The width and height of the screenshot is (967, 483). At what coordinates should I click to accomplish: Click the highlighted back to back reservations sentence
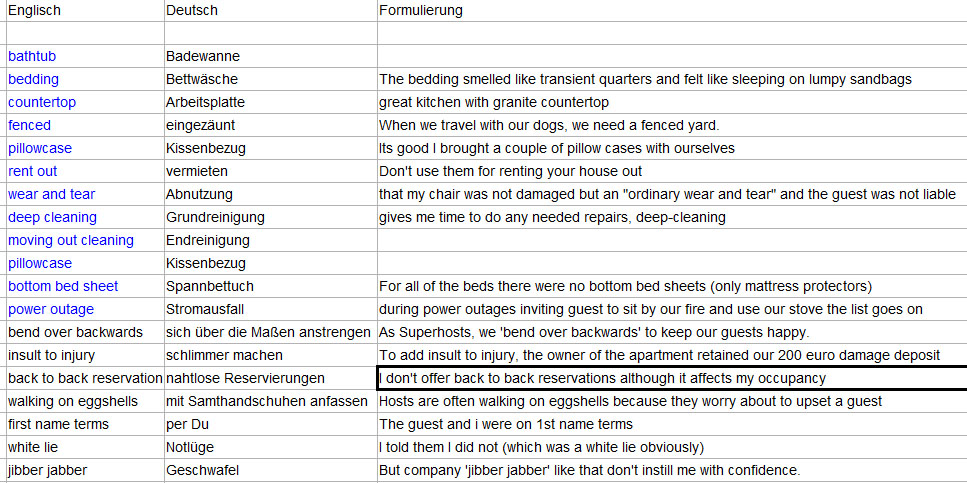672,378
